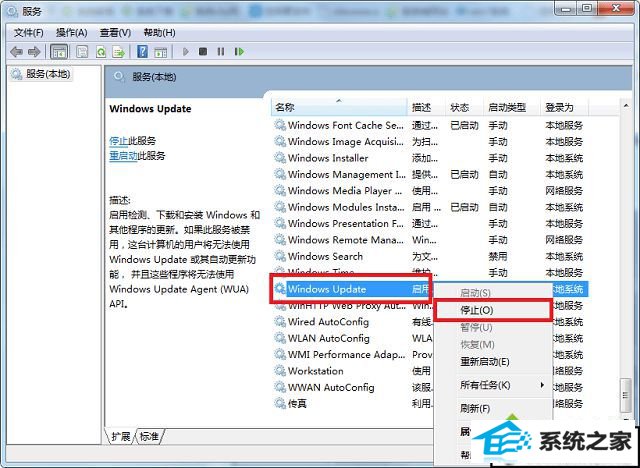Choose 停止(O) in the context menu
Screen dimensions: 640x468
(x=493, y=311)
